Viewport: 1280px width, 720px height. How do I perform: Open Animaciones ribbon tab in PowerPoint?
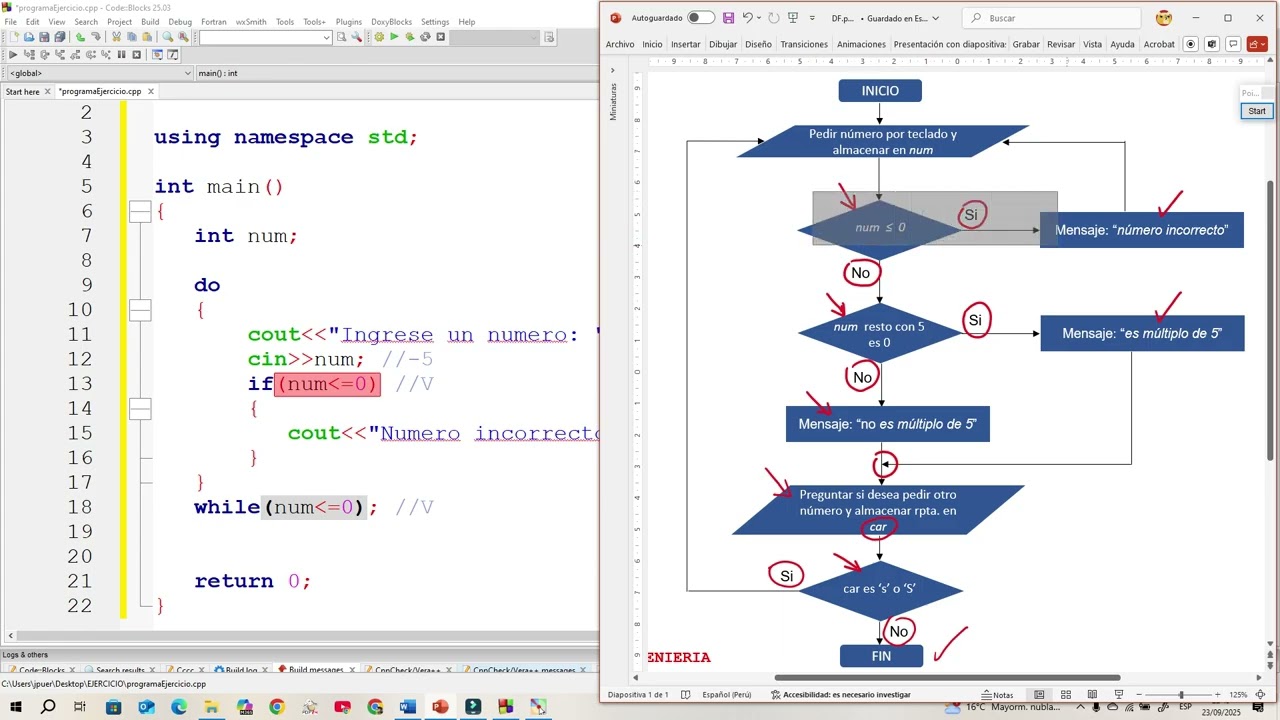[x=861, y=44]
